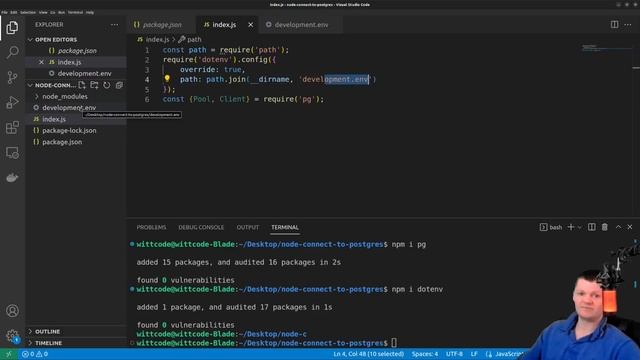Click the terminal input prompt cursor

point(394,343)
